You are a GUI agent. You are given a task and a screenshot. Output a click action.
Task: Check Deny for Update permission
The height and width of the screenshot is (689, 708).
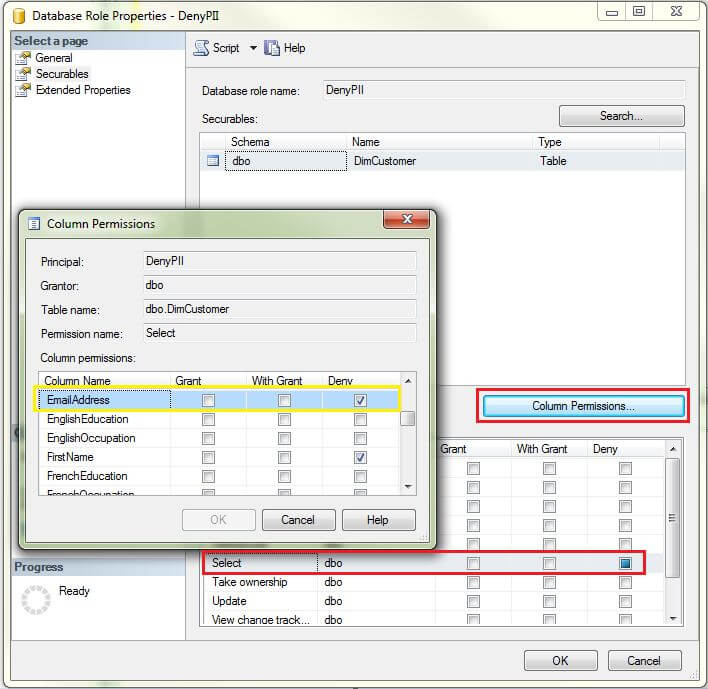point(625,601)
